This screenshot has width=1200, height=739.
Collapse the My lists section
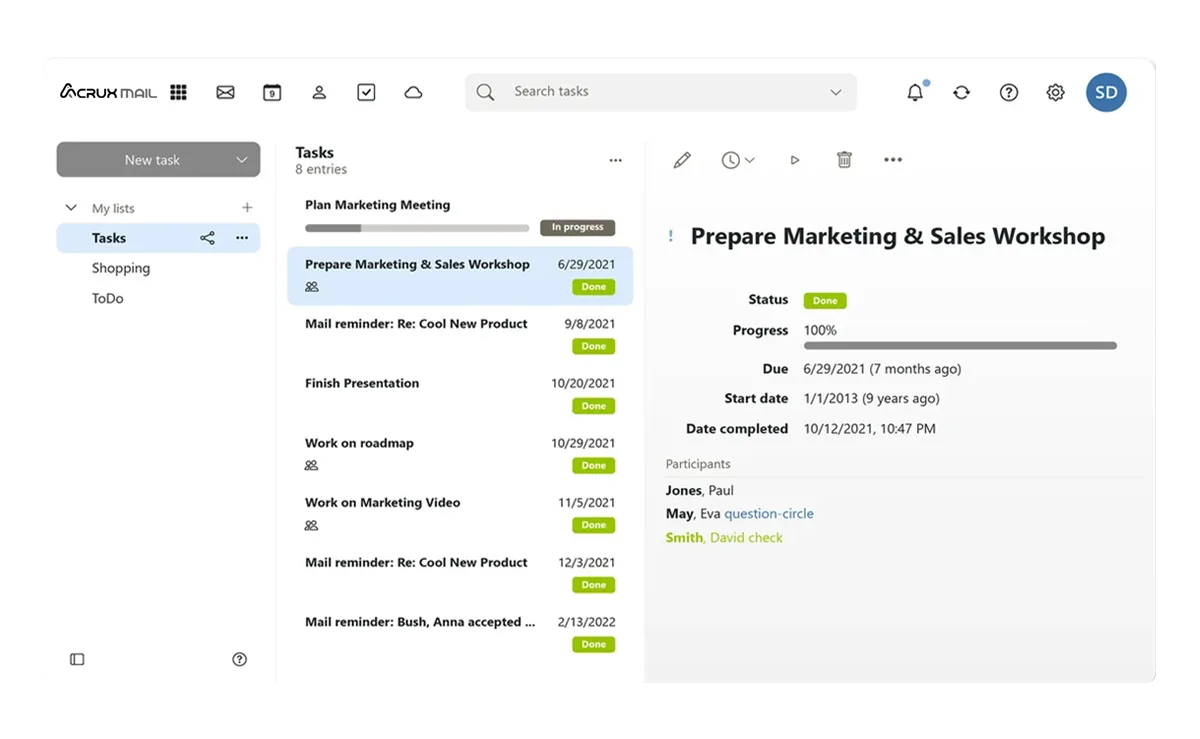[71, 208]
